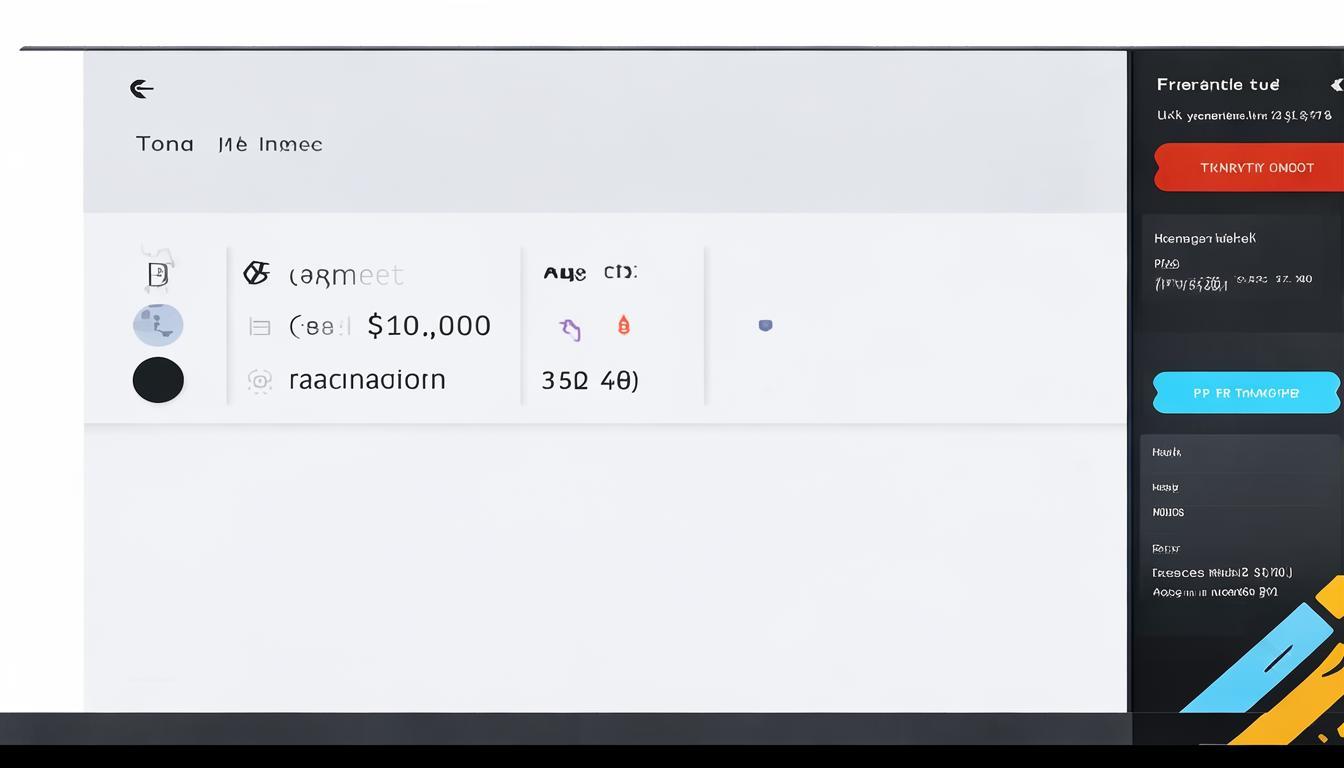Click the document icon above the blue avatar
The width and height of the screenshot is (1344, 768).
tap(158, 274)
